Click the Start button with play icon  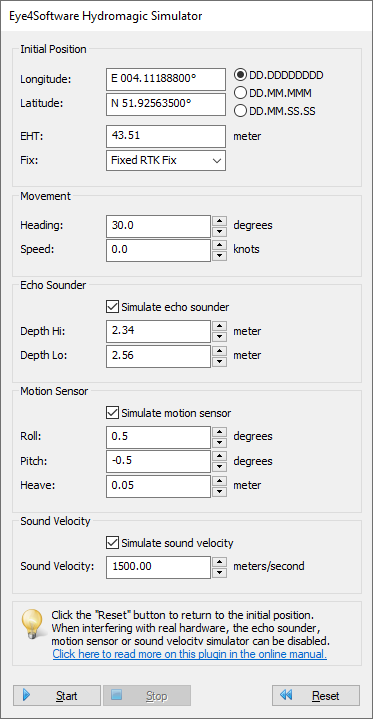pos(57,695)
